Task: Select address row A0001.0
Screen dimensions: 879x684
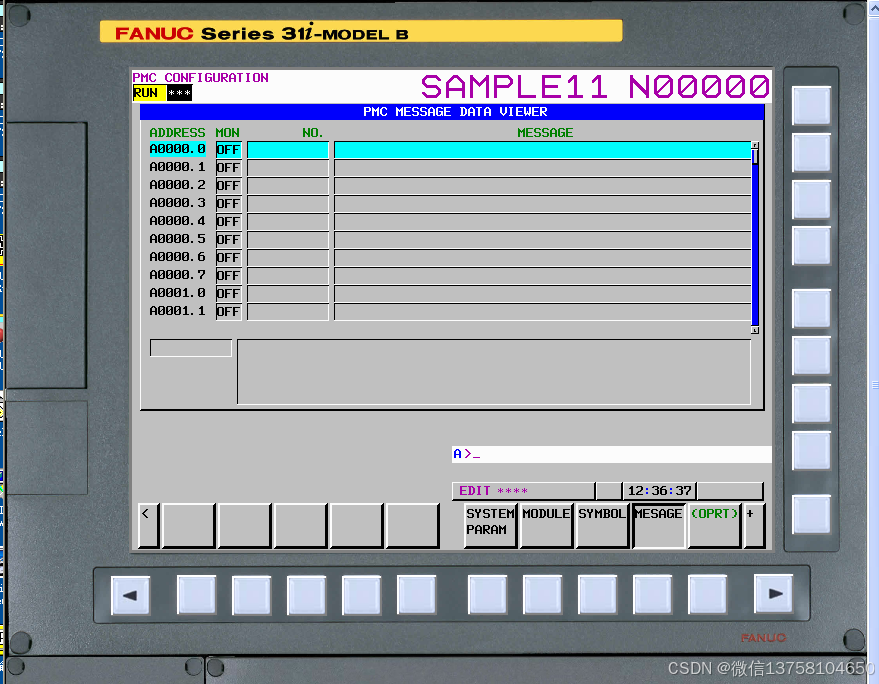Action: coord(177,293)
